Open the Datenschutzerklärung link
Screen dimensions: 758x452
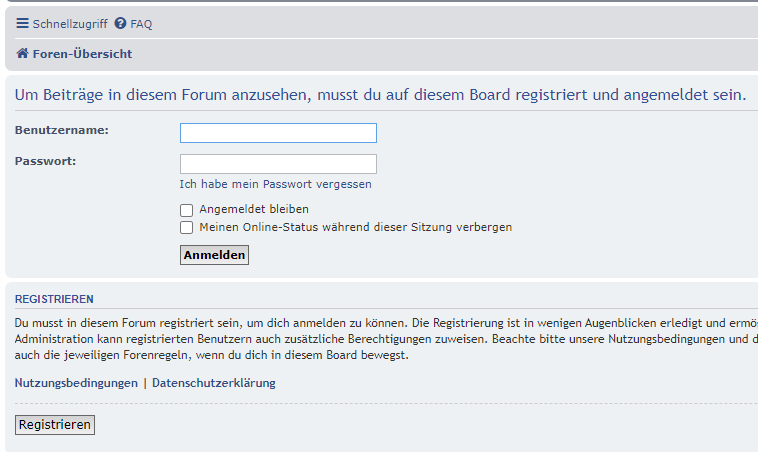pyautogui.click(x=213, y=383)
